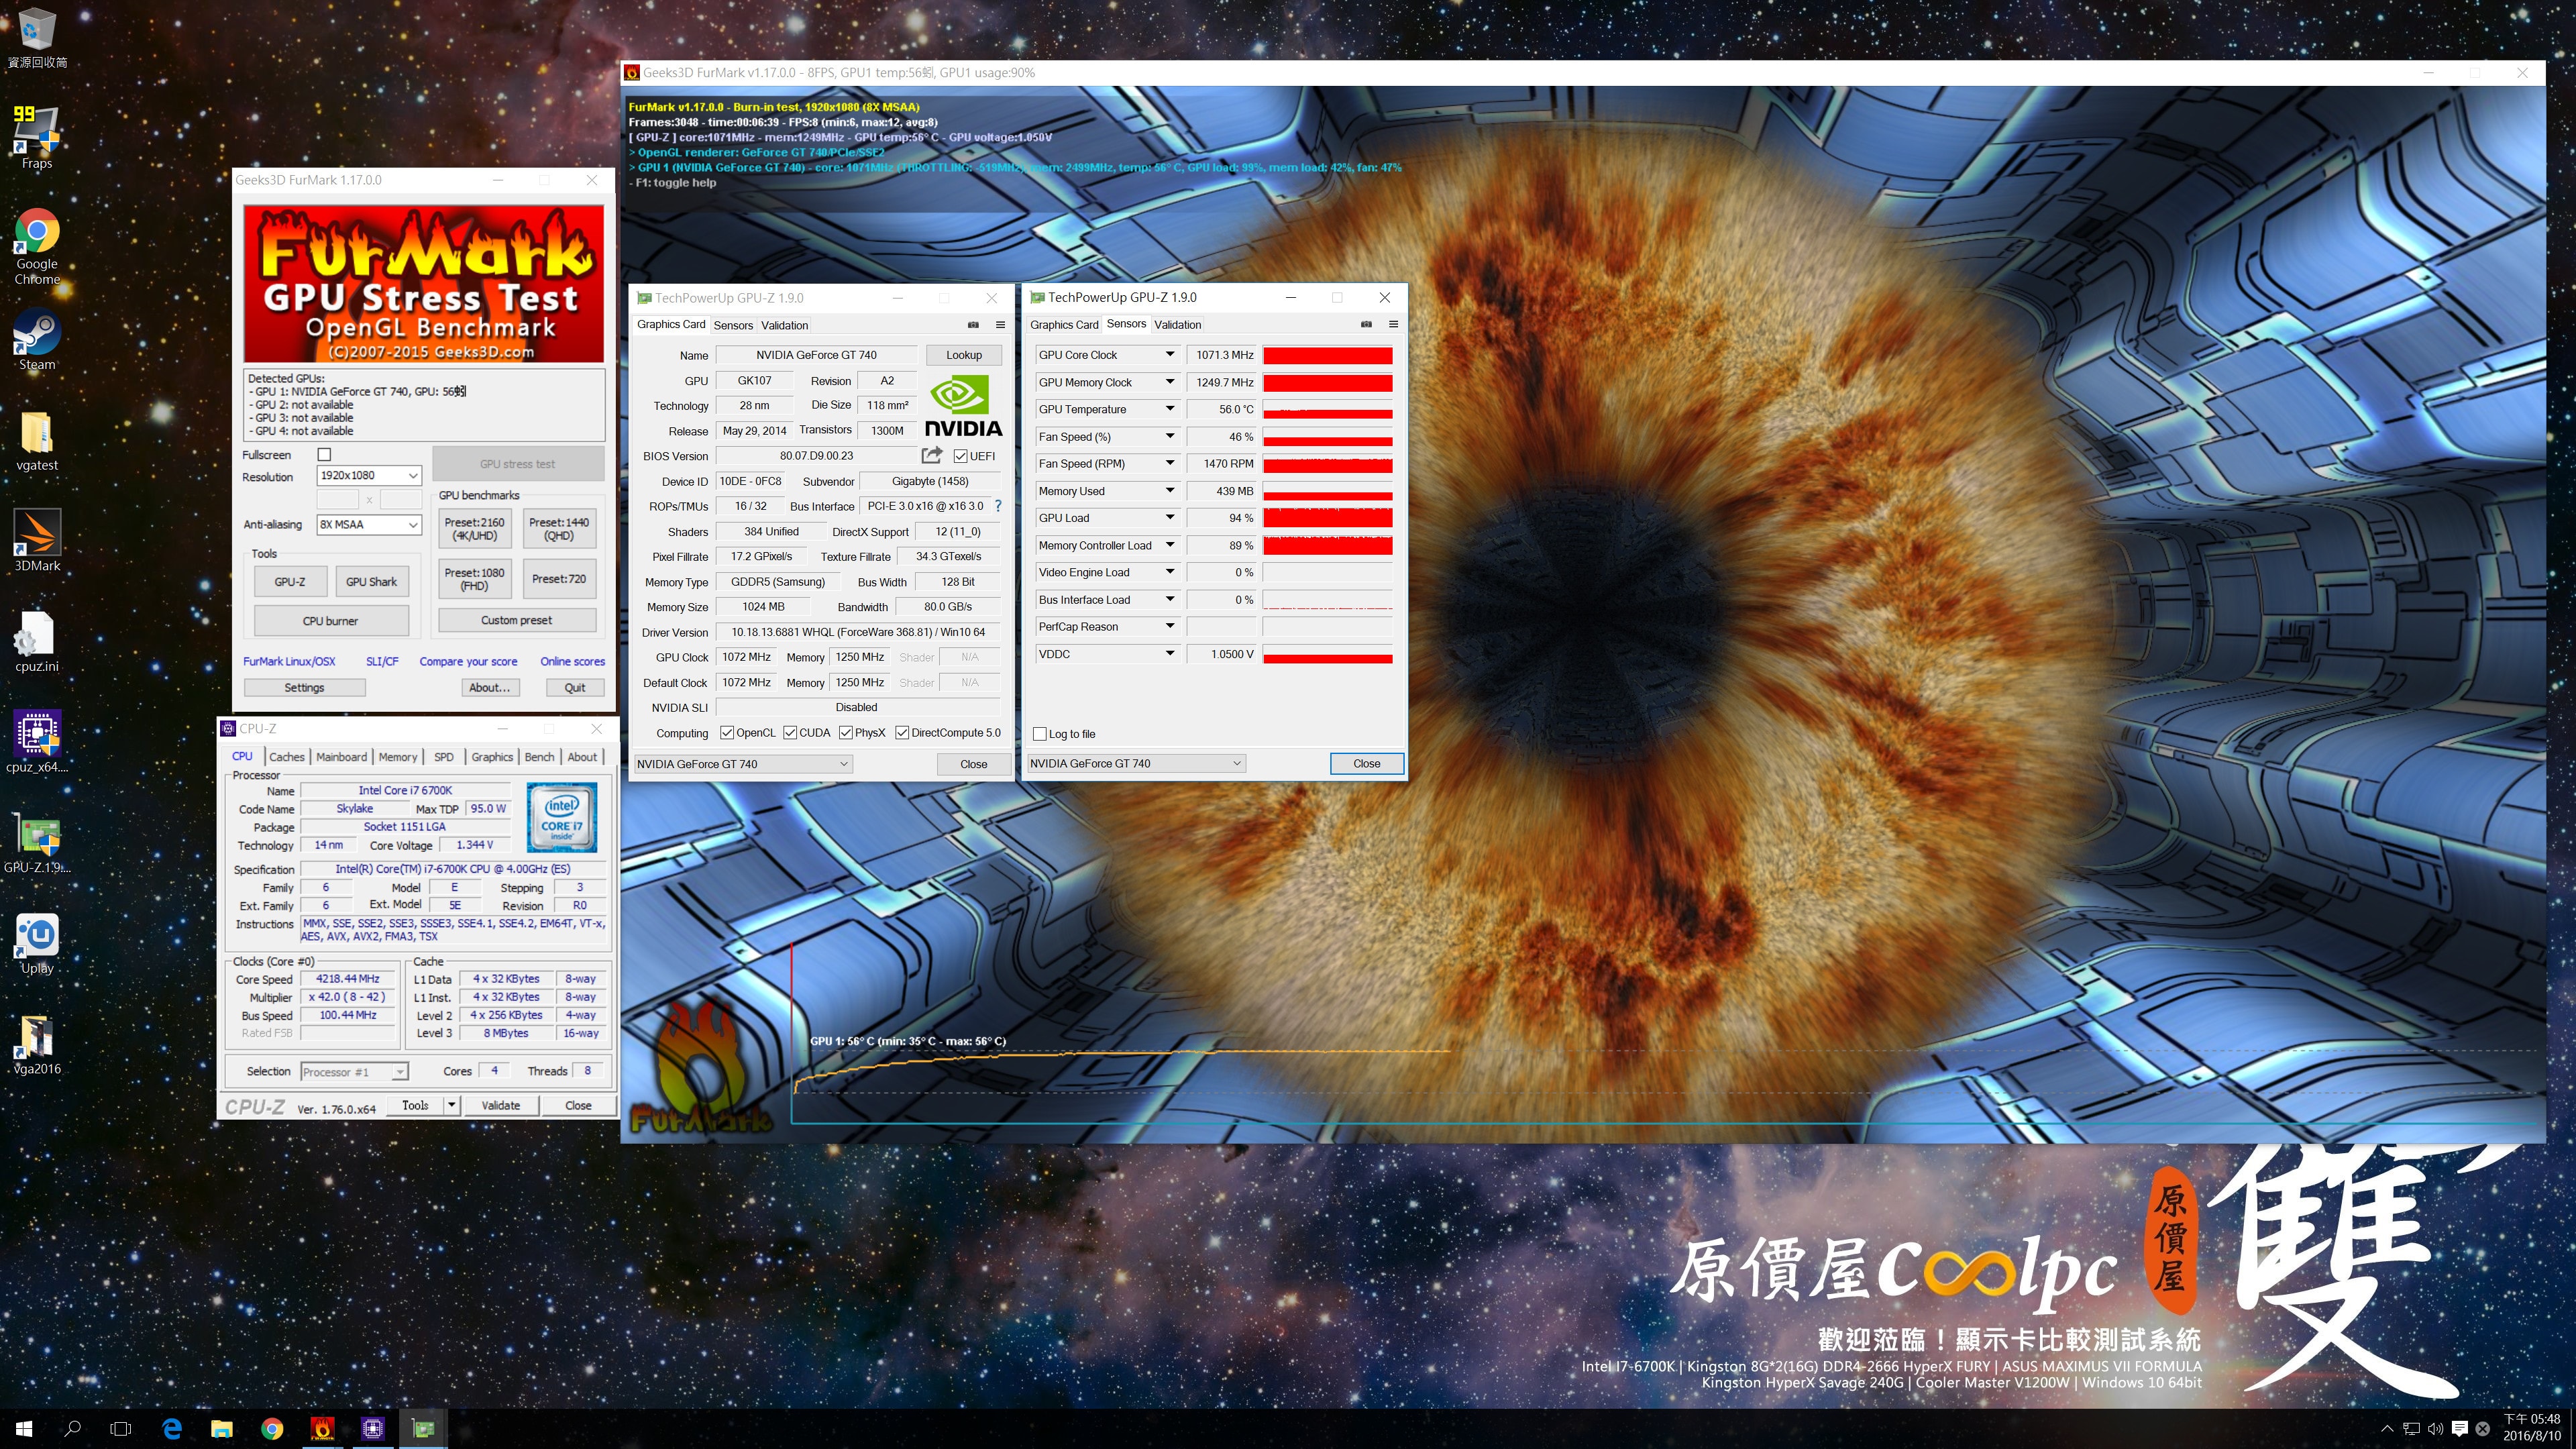Open the cpuz.ini file icon
This screenshot has width=2576, height=1449.
coord(37,642)
